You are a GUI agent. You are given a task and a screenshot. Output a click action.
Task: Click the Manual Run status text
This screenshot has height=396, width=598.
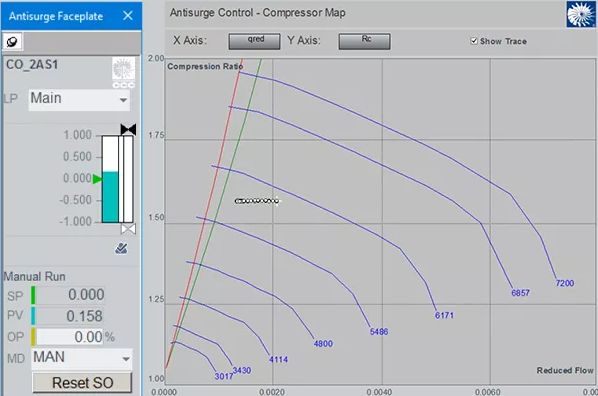[x=35, y=277]
